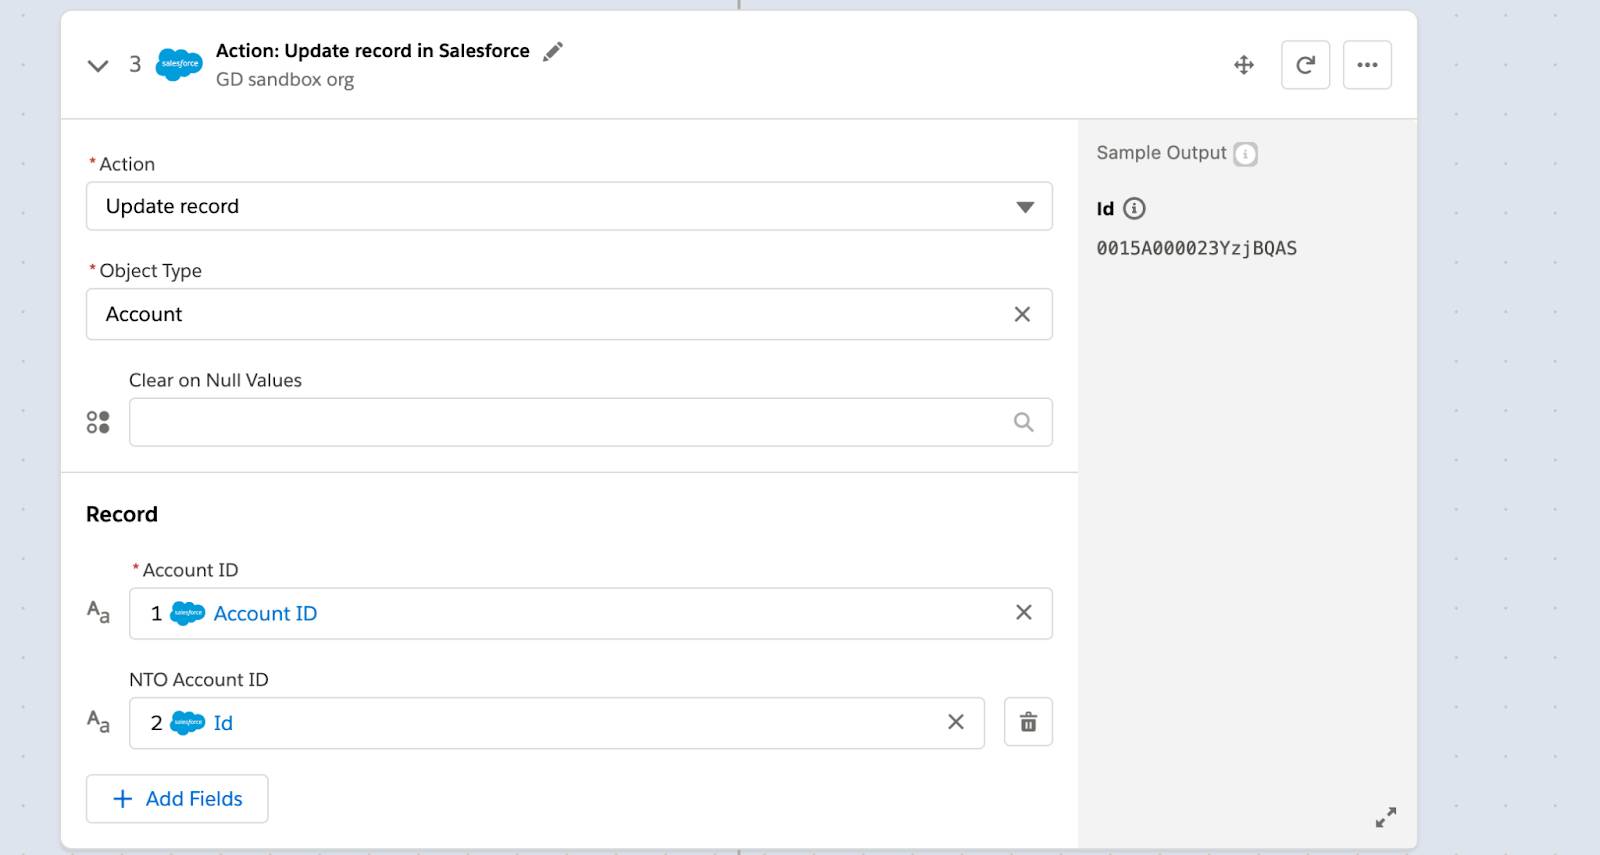1600x855 pixels.
Task: Click the Clear on Null Values search field
Action: [x=590, y=422]
